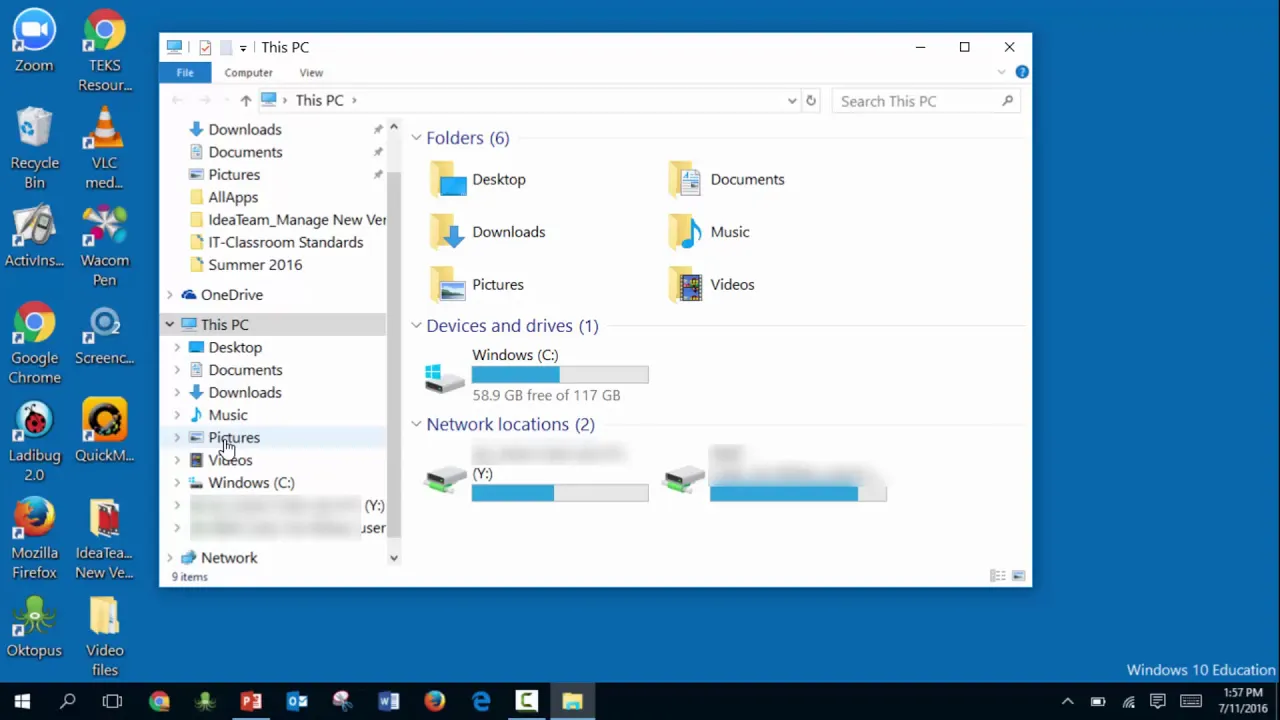Select AllApps folder in Quick access
Viewport: 1280px width, 720px height.
coord(233,197)
